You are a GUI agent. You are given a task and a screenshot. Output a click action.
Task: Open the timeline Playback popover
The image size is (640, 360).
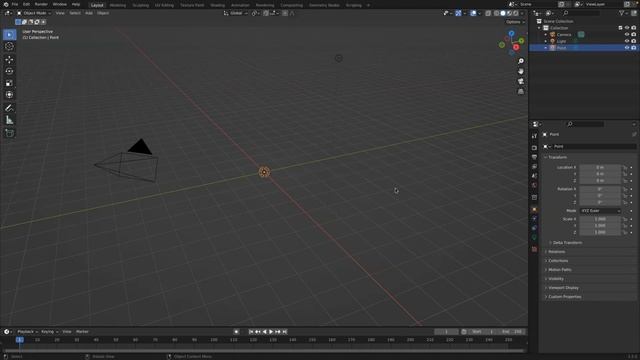pos(27,332)
